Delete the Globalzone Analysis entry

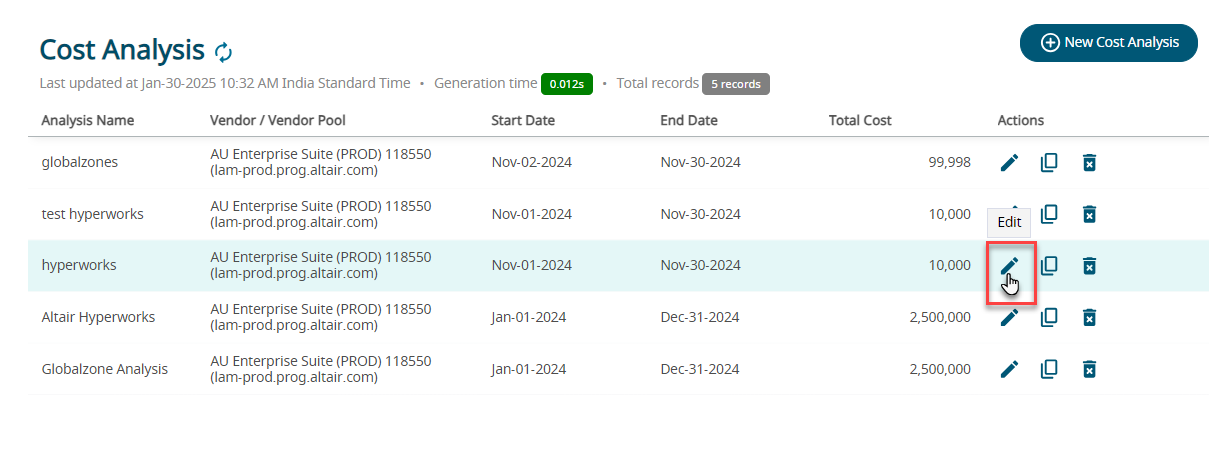pyautogui.click(x=1089, y=369)
